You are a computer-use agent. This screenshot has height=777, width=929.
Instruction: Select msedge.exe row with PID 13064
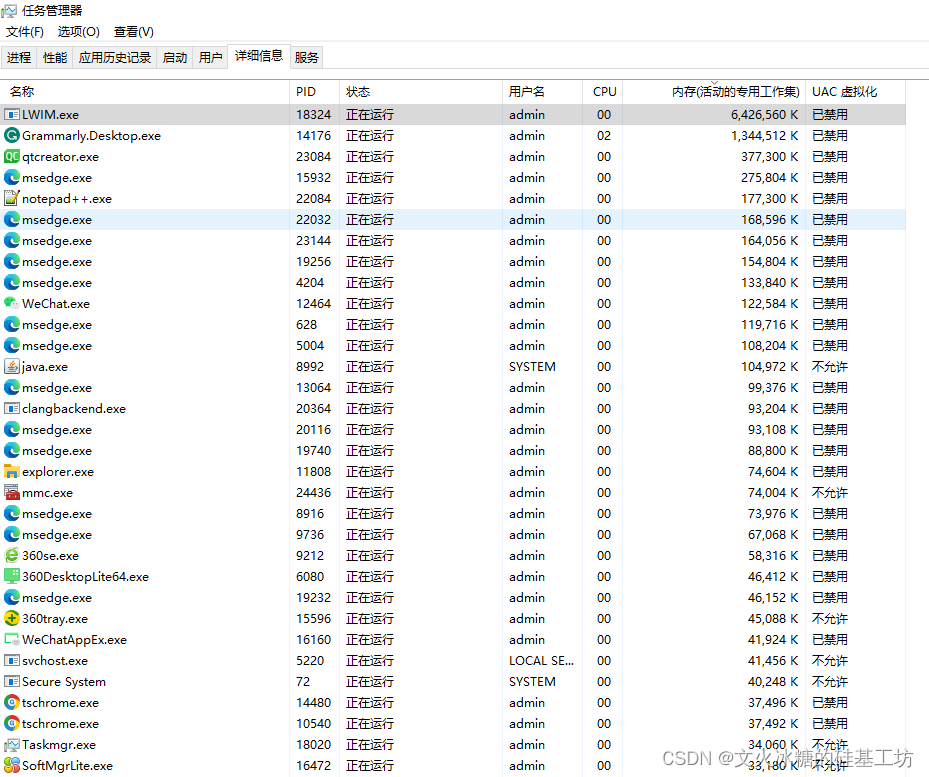pyautogui.click(x=453, y=388)
